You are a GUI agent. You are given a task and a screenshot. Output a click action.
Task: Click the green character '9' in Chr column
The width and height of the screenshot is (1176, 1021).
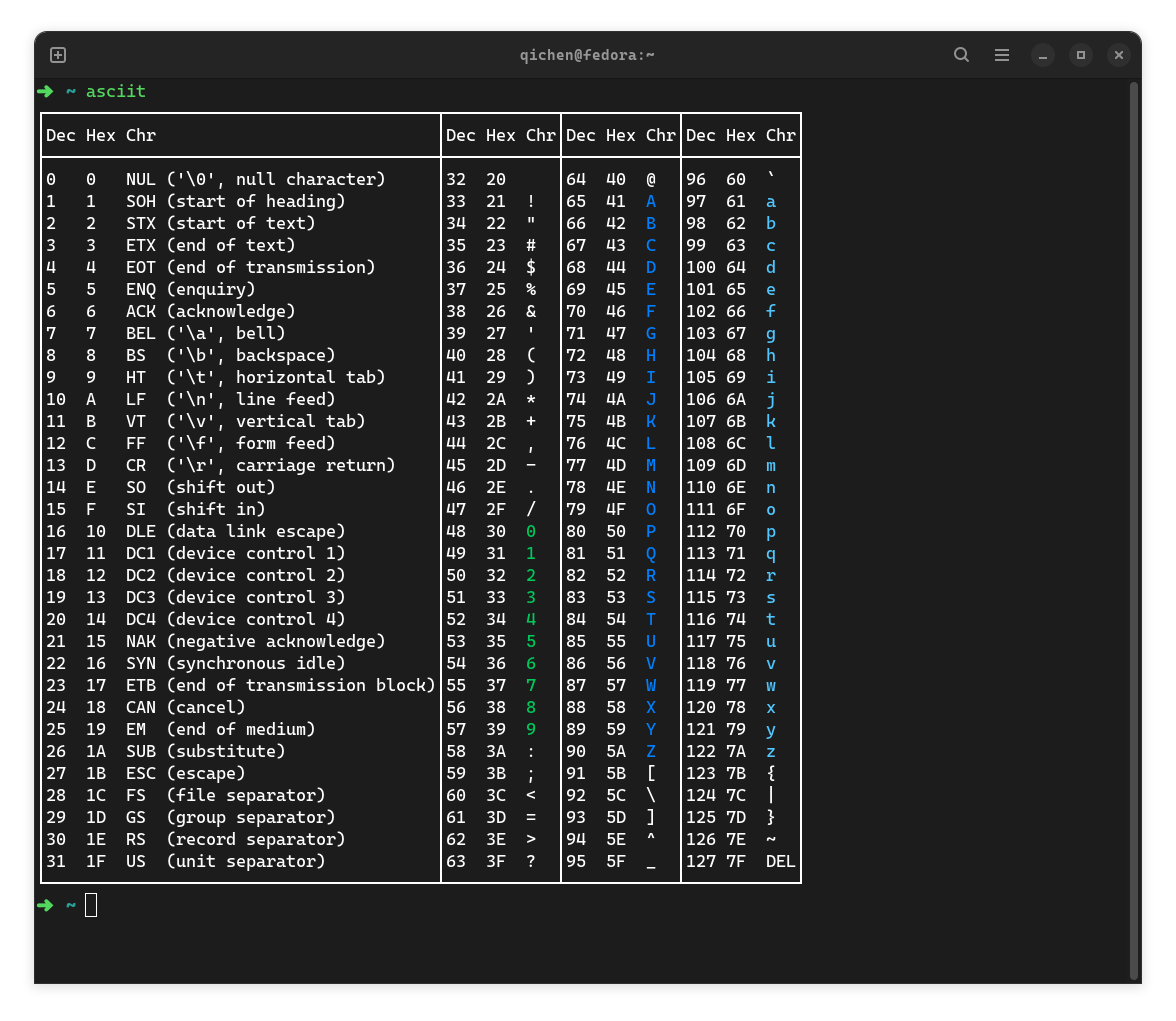point(531,729)
